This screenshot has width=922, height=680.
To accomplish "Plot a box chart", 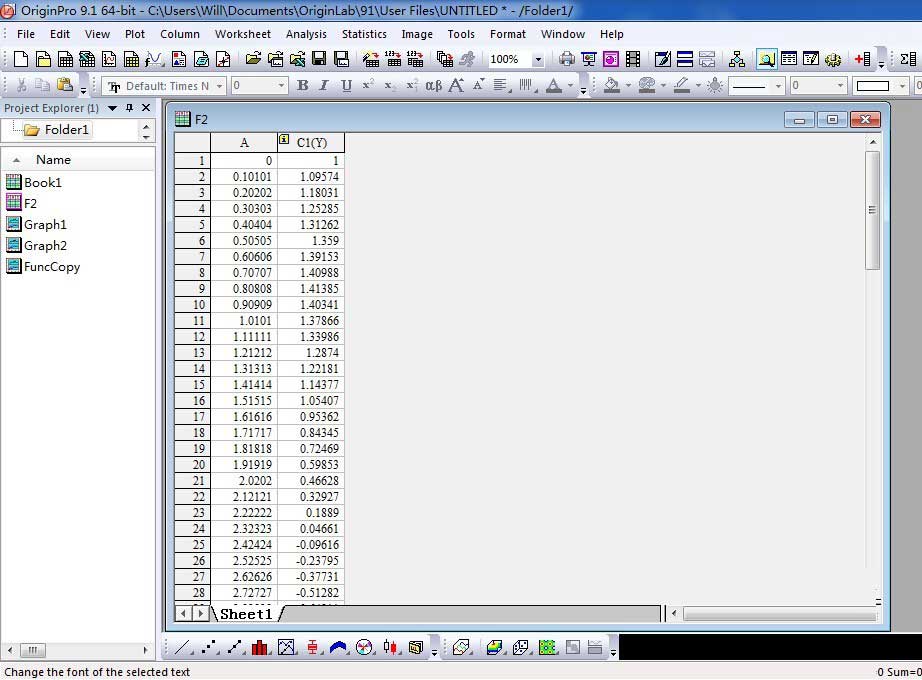I will coord(312,648).
